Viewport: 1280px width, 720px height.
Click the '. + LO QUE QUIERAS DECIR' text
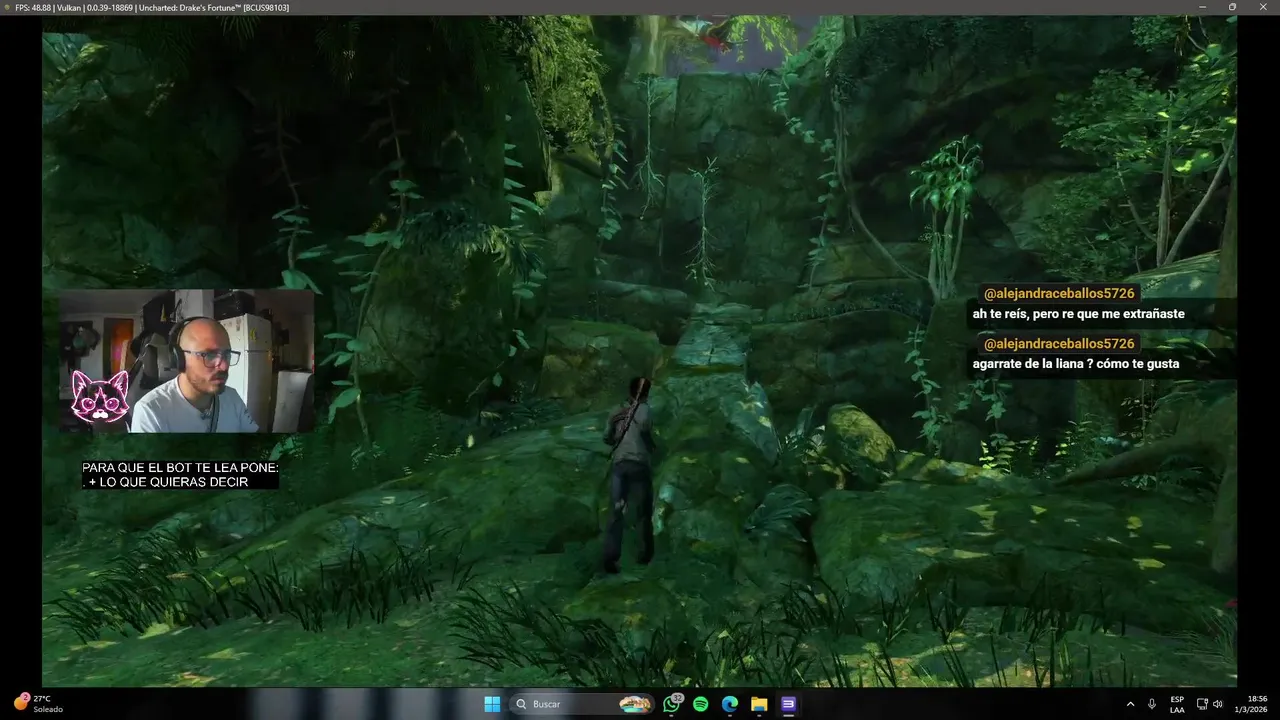coord(166,482)
